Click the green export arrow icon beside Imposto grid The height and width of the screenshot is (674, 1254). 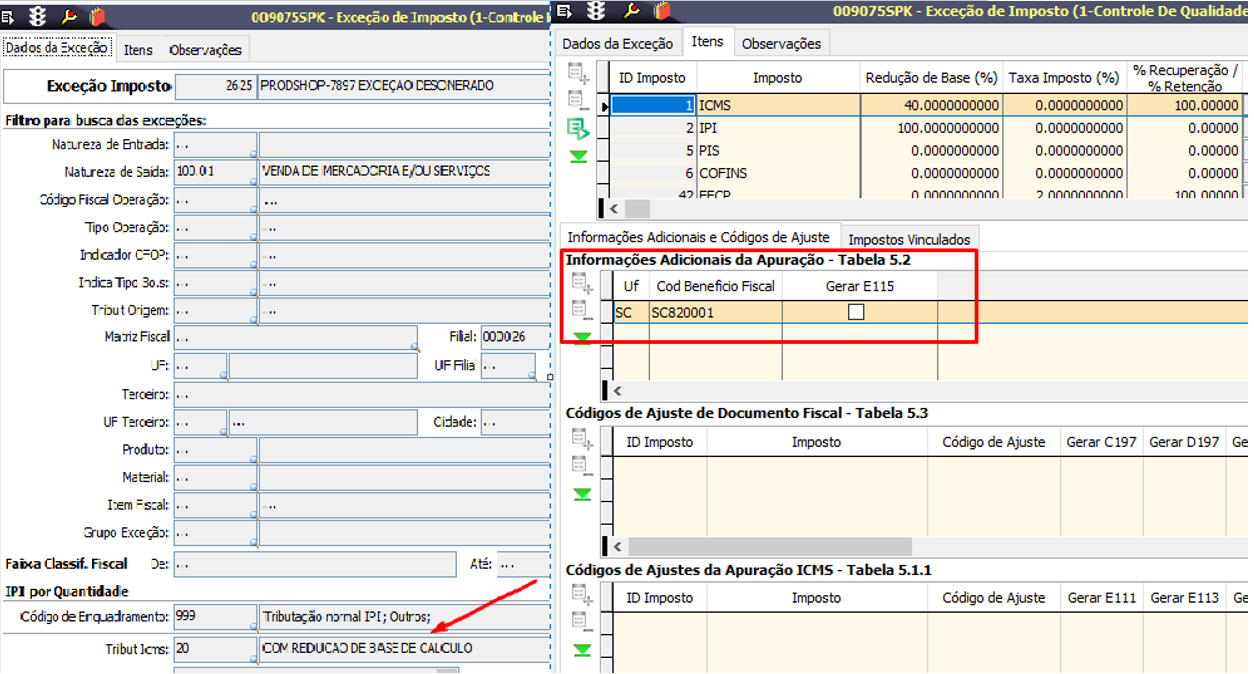[x=579, y=128]
